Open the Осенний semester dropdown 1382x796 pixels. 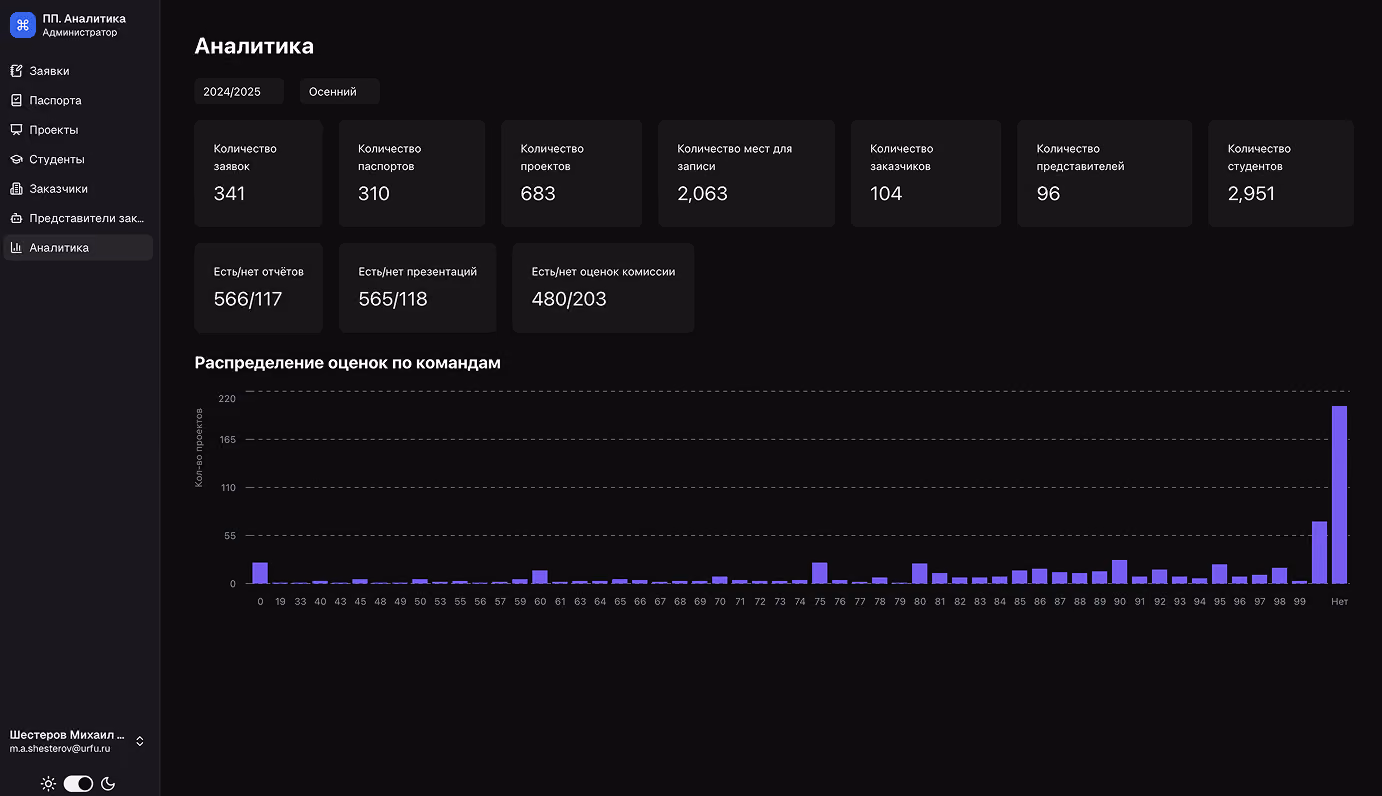pyautogui.click(x=340, y=91)
